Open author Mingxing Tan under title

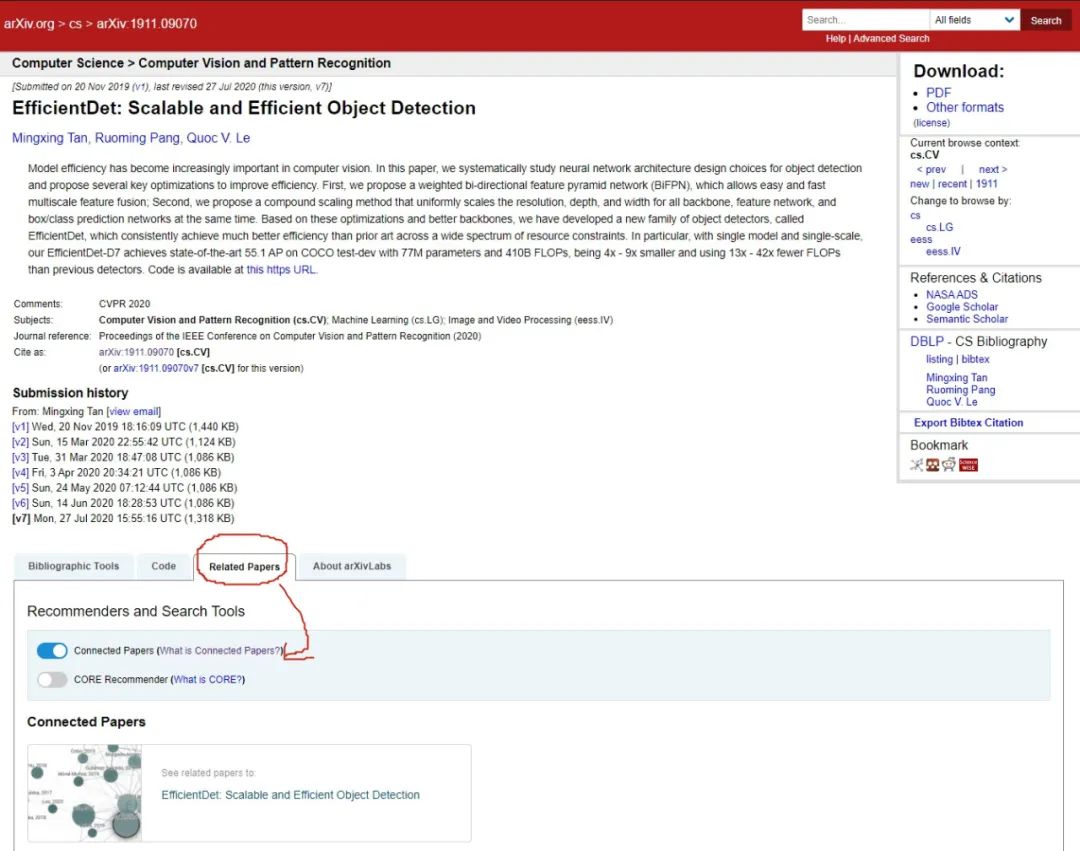tap(50, 138)
